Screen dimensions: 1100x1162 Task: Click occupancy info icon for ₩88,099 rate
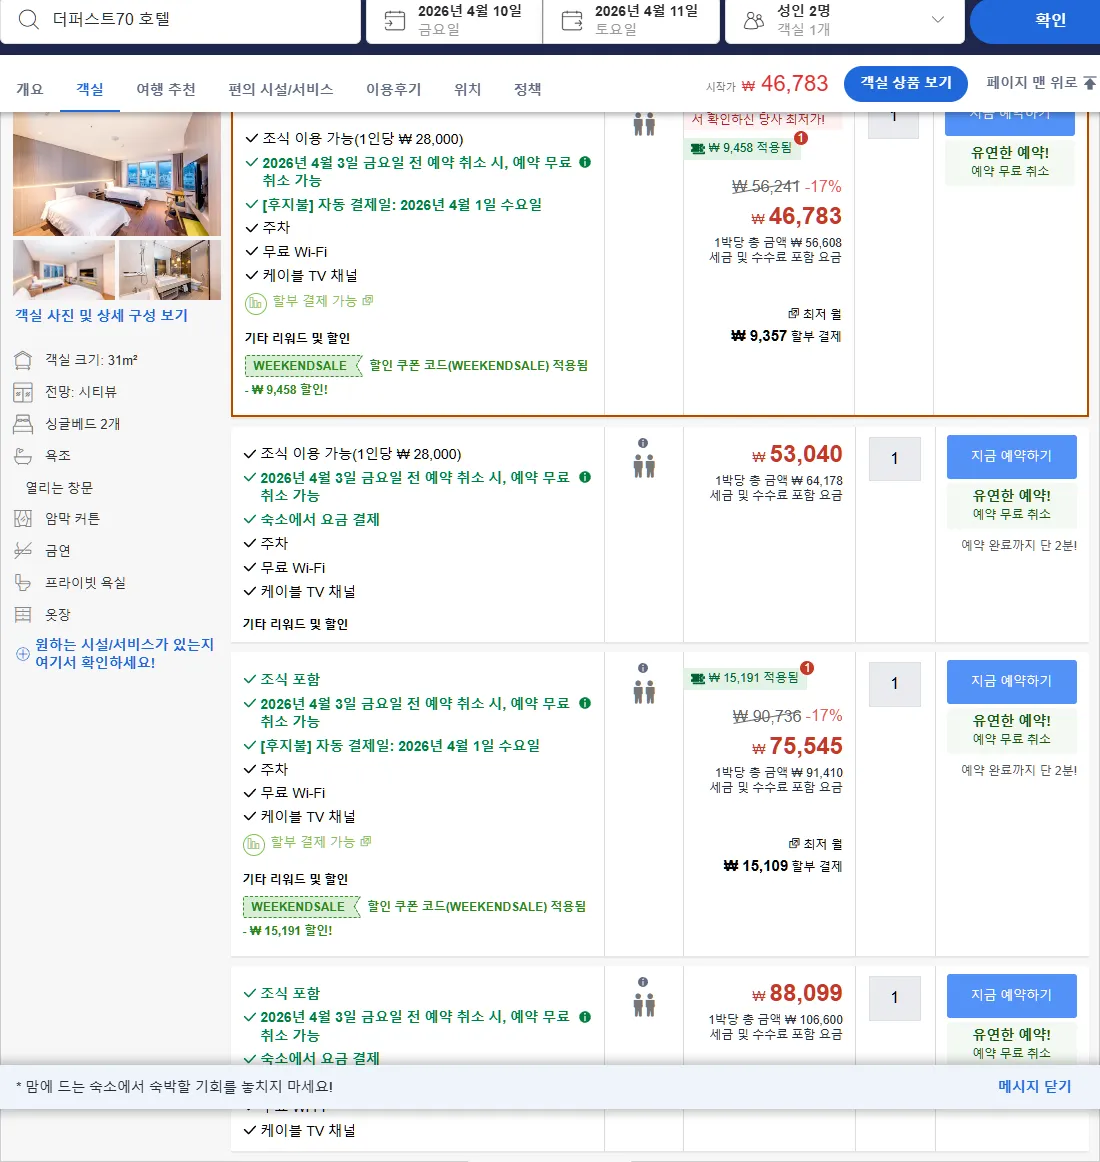pos(643,982)
